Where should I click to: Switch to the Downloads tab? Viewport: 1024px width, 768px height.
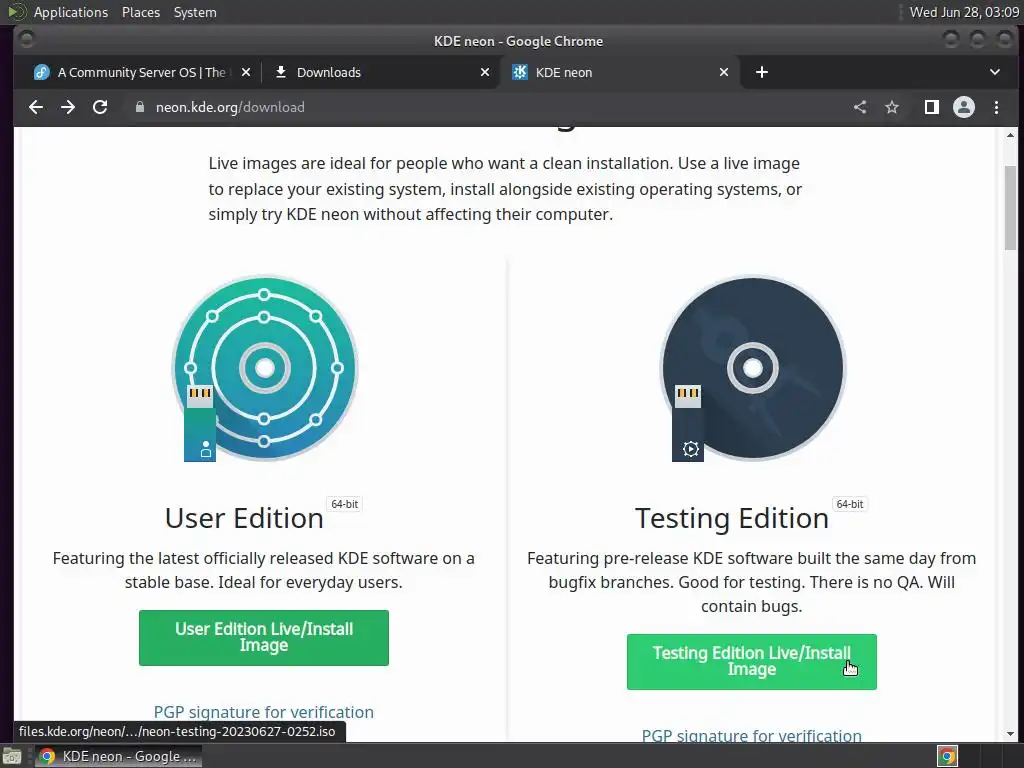tap(381, 72)
